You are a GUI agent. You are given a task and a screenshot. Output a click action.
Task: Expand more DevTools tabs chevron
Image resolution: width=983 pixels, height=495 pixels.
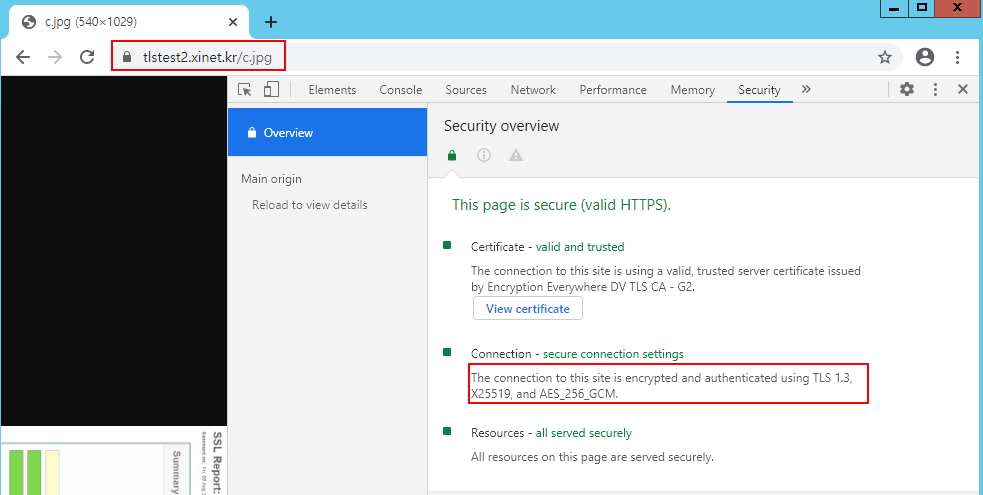[x=806, y=89]
